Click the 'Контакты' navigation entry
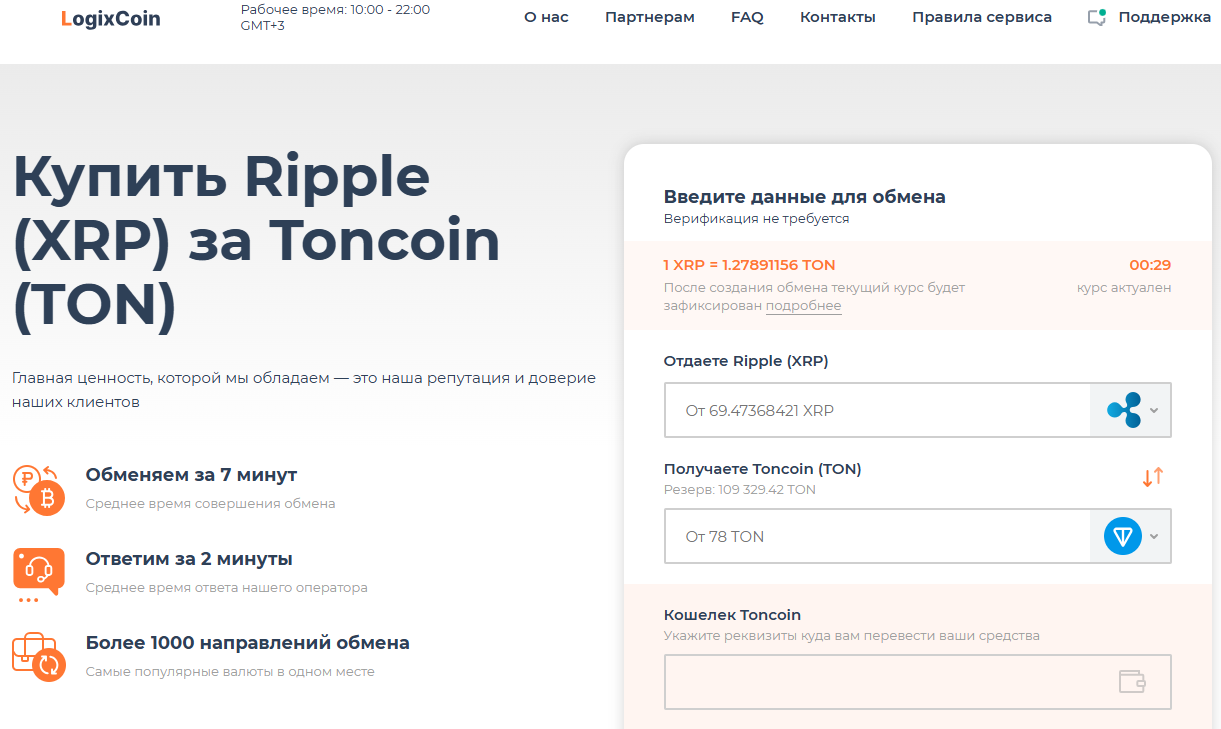The width and height of the screenshot is (1221, 729). click(x=838, y=16)
